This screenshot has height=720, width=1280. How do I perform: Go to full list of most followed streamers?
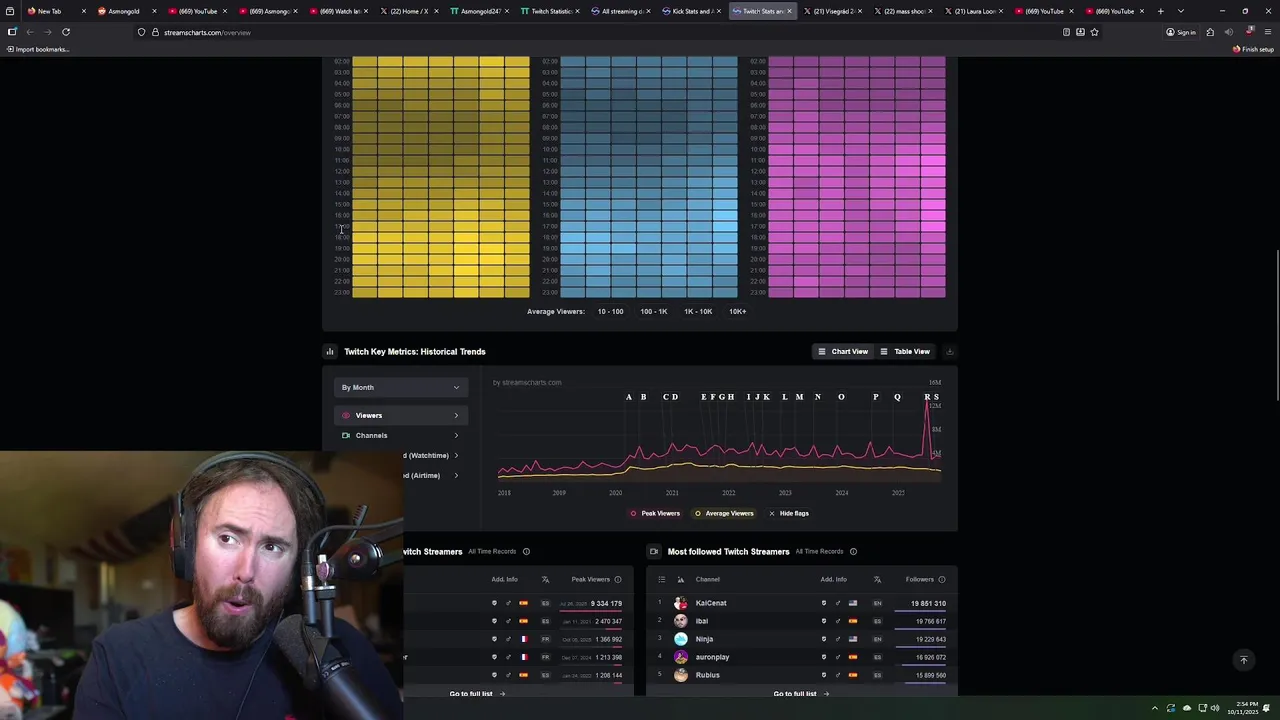(x=800, y=694)
